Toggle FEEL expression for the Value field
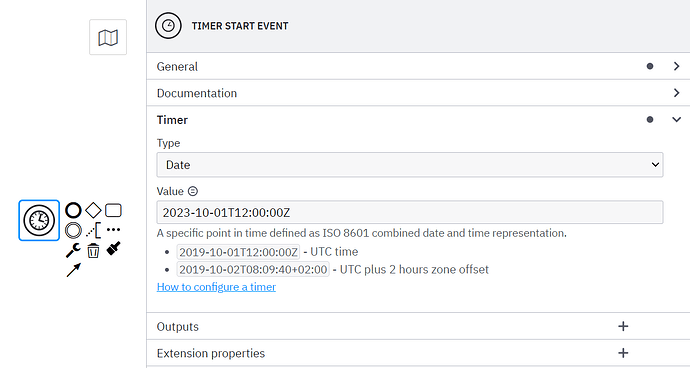 pos(193,191)
